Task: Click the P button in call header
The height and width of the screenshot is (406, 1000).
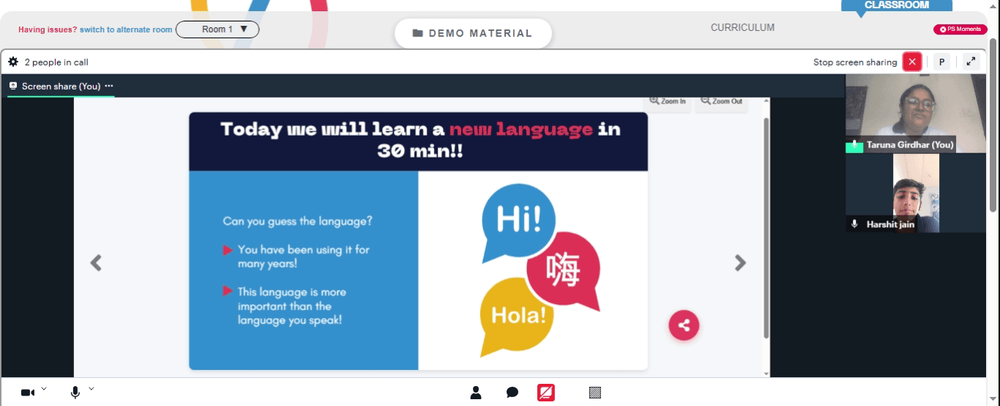Action: pos(941,62)
